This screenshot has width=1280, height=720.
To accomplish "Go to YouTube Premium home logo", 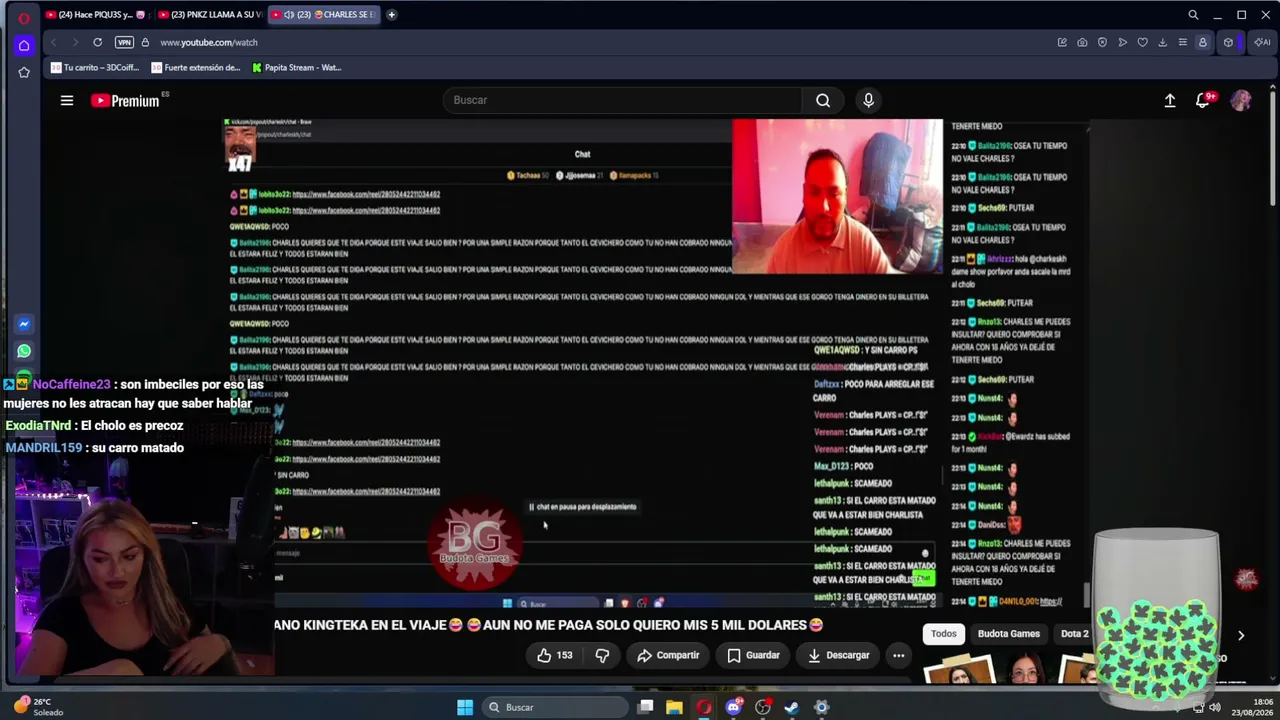I will tap(126, 100).
